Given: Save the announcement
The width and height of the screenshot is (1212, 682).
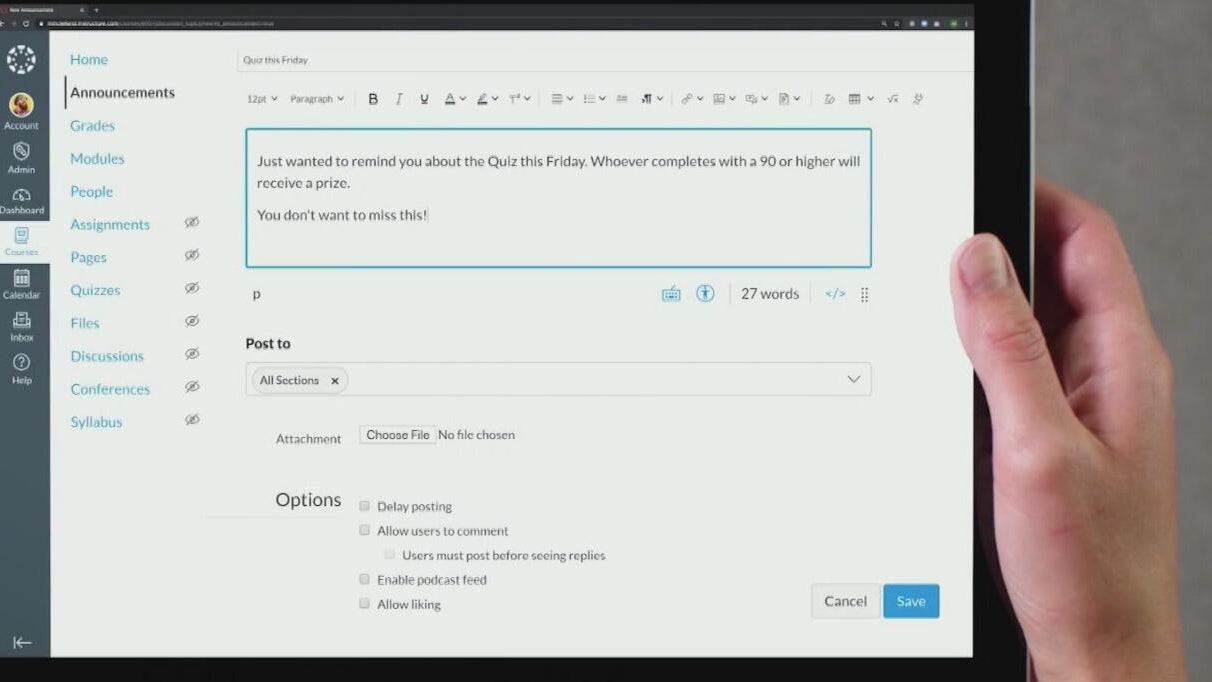Looking at the screenshot, I should (x=911, y=601).
